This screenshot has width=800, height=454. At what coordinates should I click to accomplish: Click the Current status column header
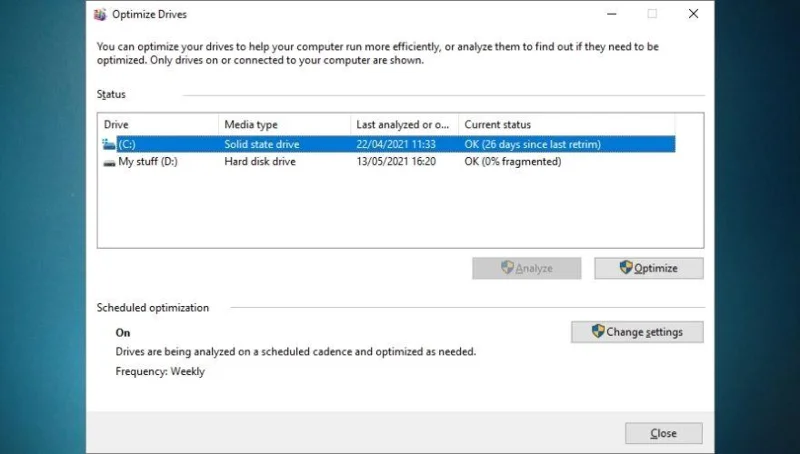pyautogui.click(x=566, y=124)
